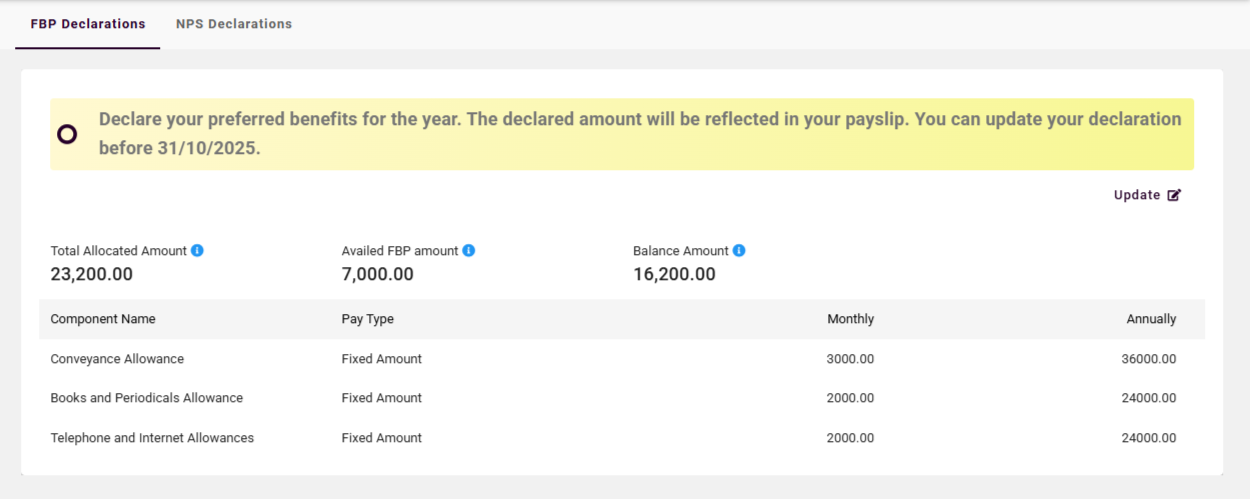Click the pencil edit icon beside Update

coord(1174,195)
